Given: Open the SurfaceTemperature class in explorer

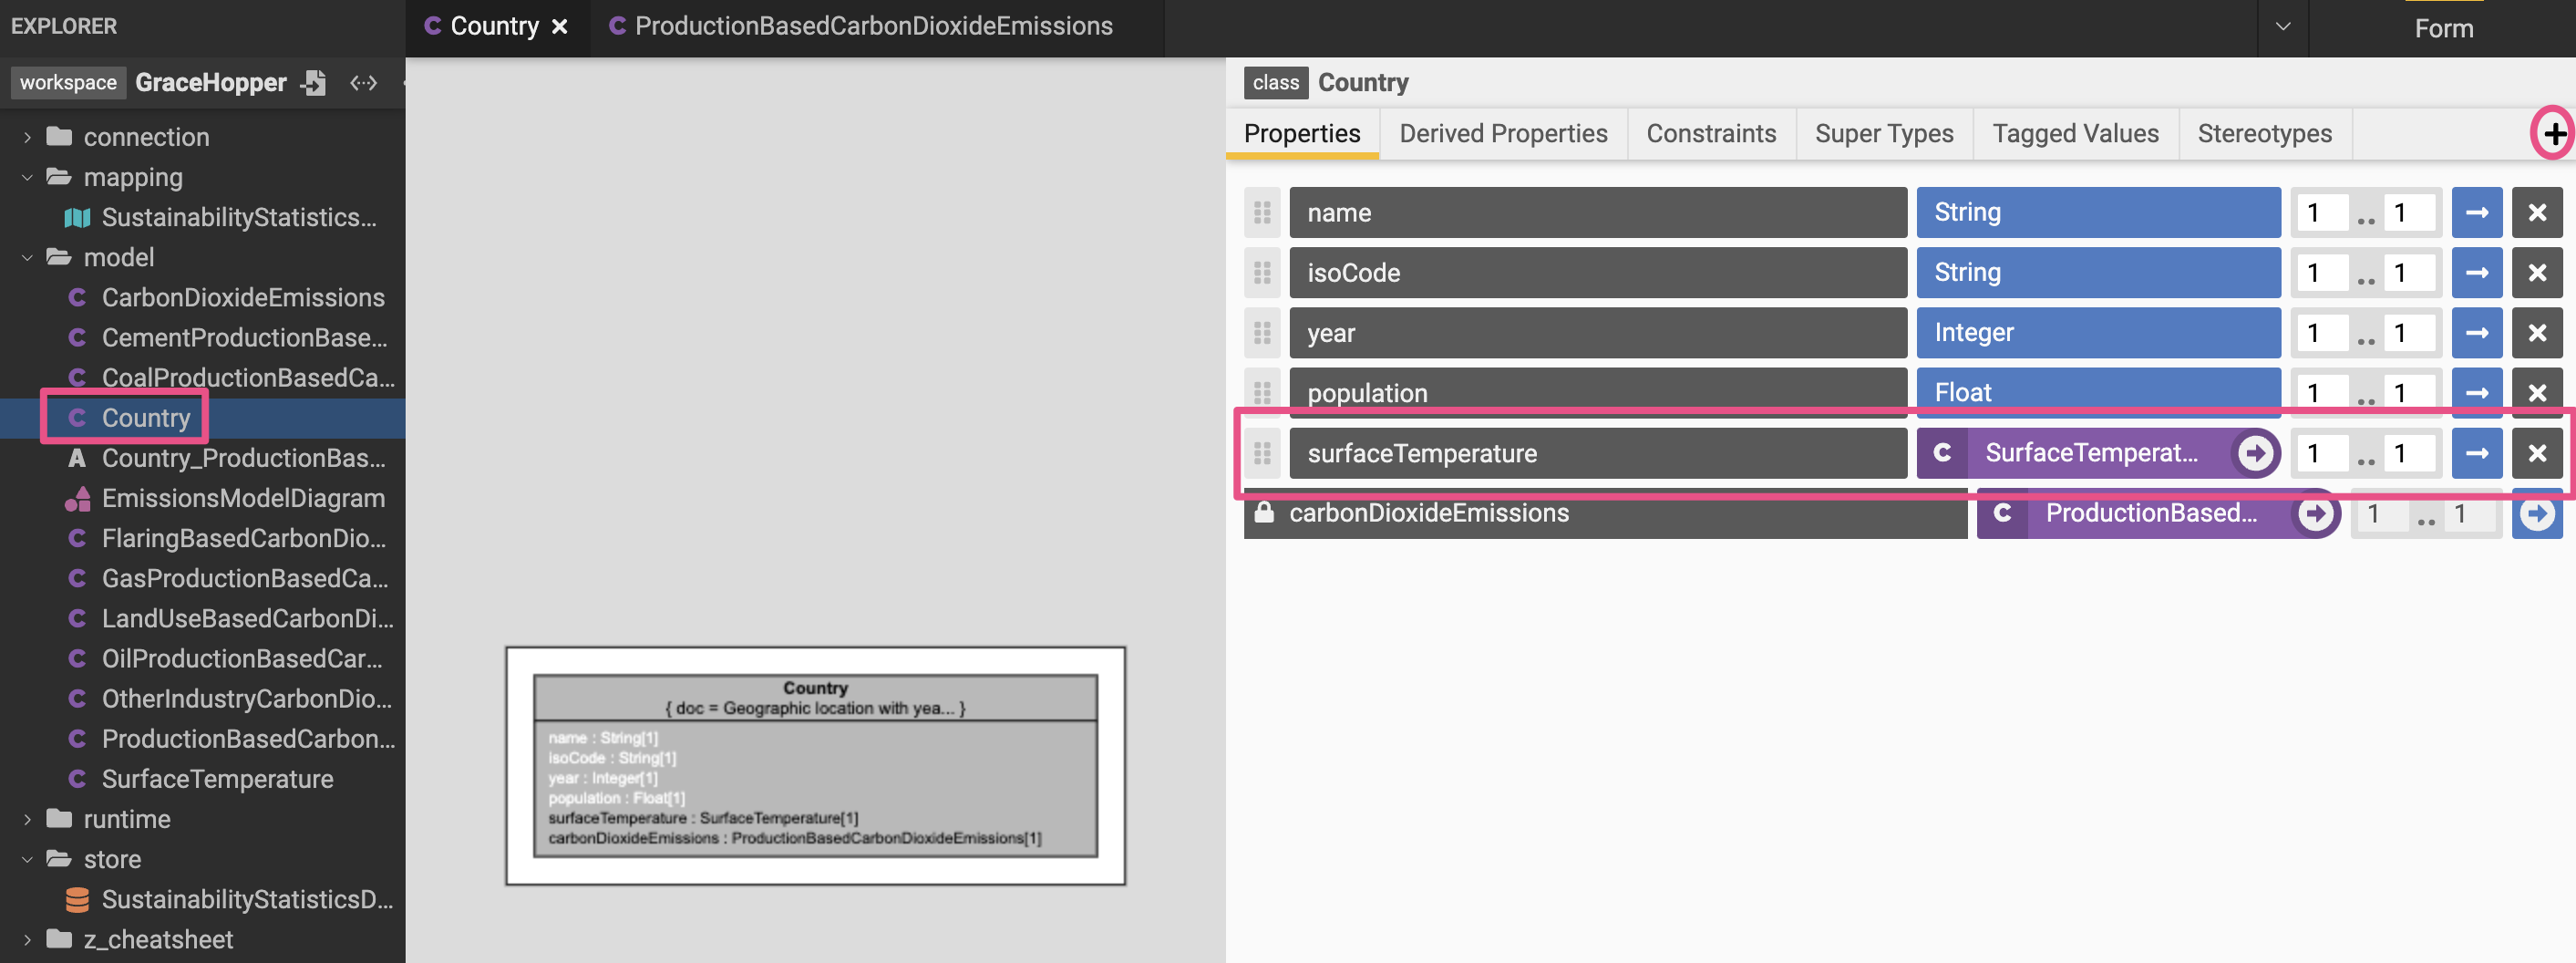Looking at the screenshot, I should [x=217, y=779].
